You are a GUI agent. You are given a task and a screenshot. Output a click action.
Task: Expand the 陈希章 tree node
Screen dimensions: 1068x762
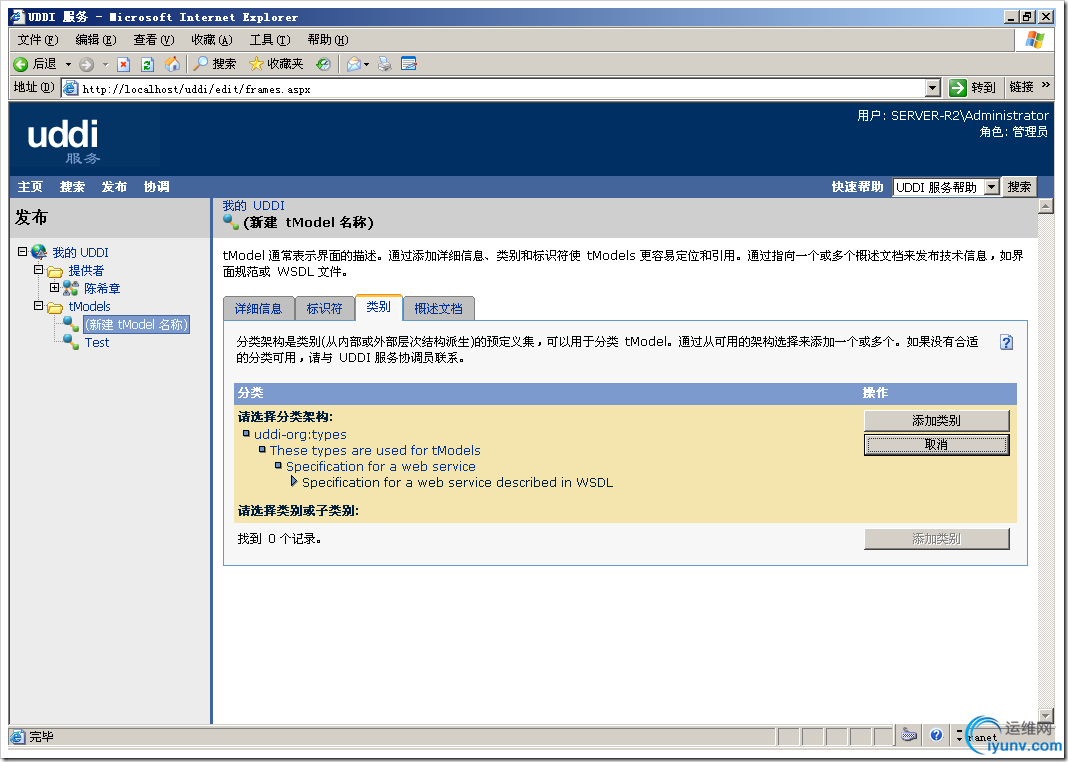pos(55,287)
